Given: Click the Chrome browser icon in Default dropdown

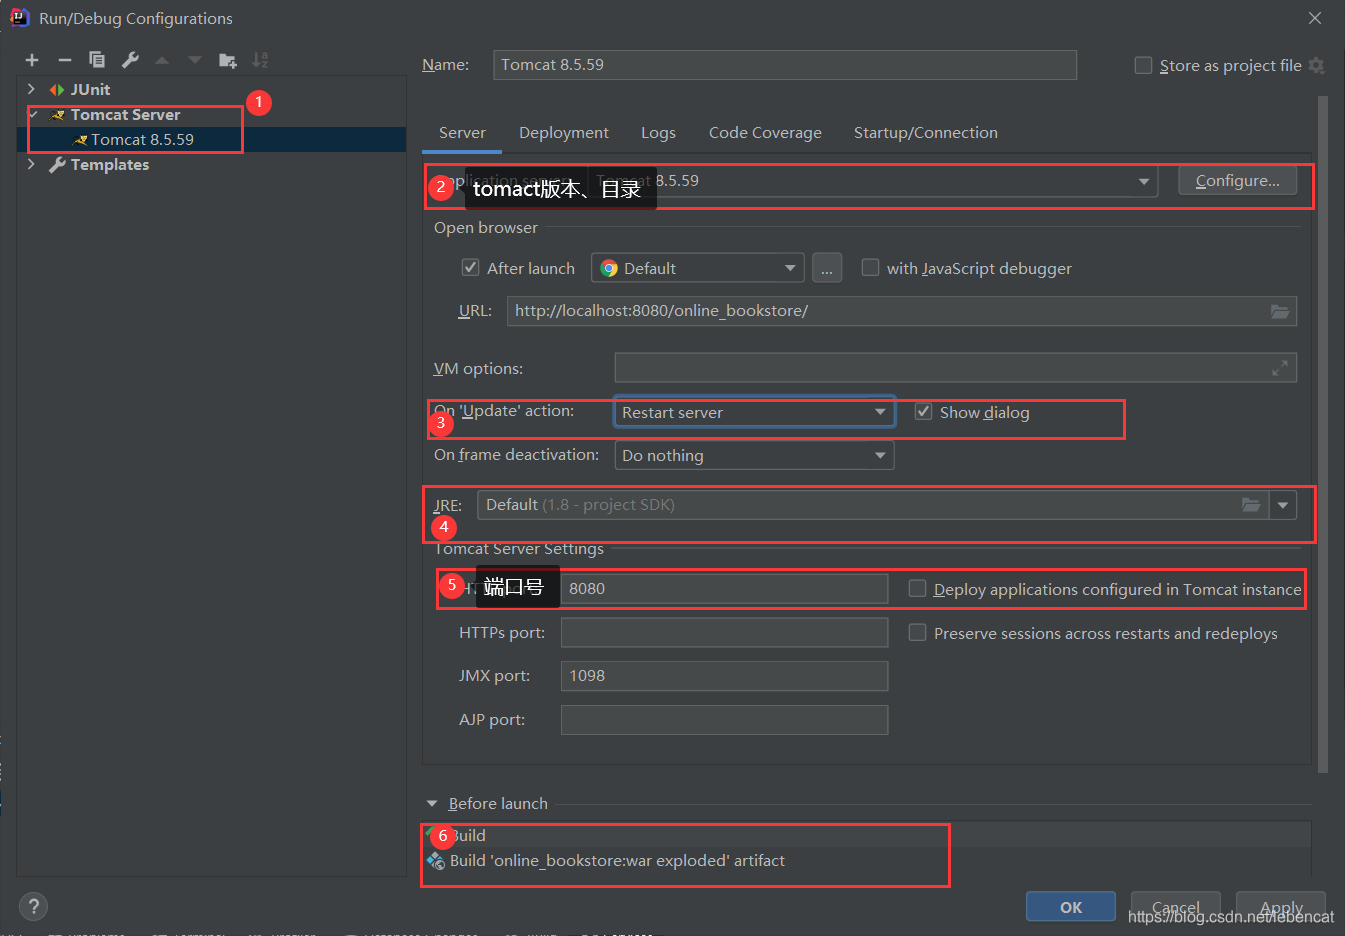Looking at the screenshot, I should pos(609,268).
